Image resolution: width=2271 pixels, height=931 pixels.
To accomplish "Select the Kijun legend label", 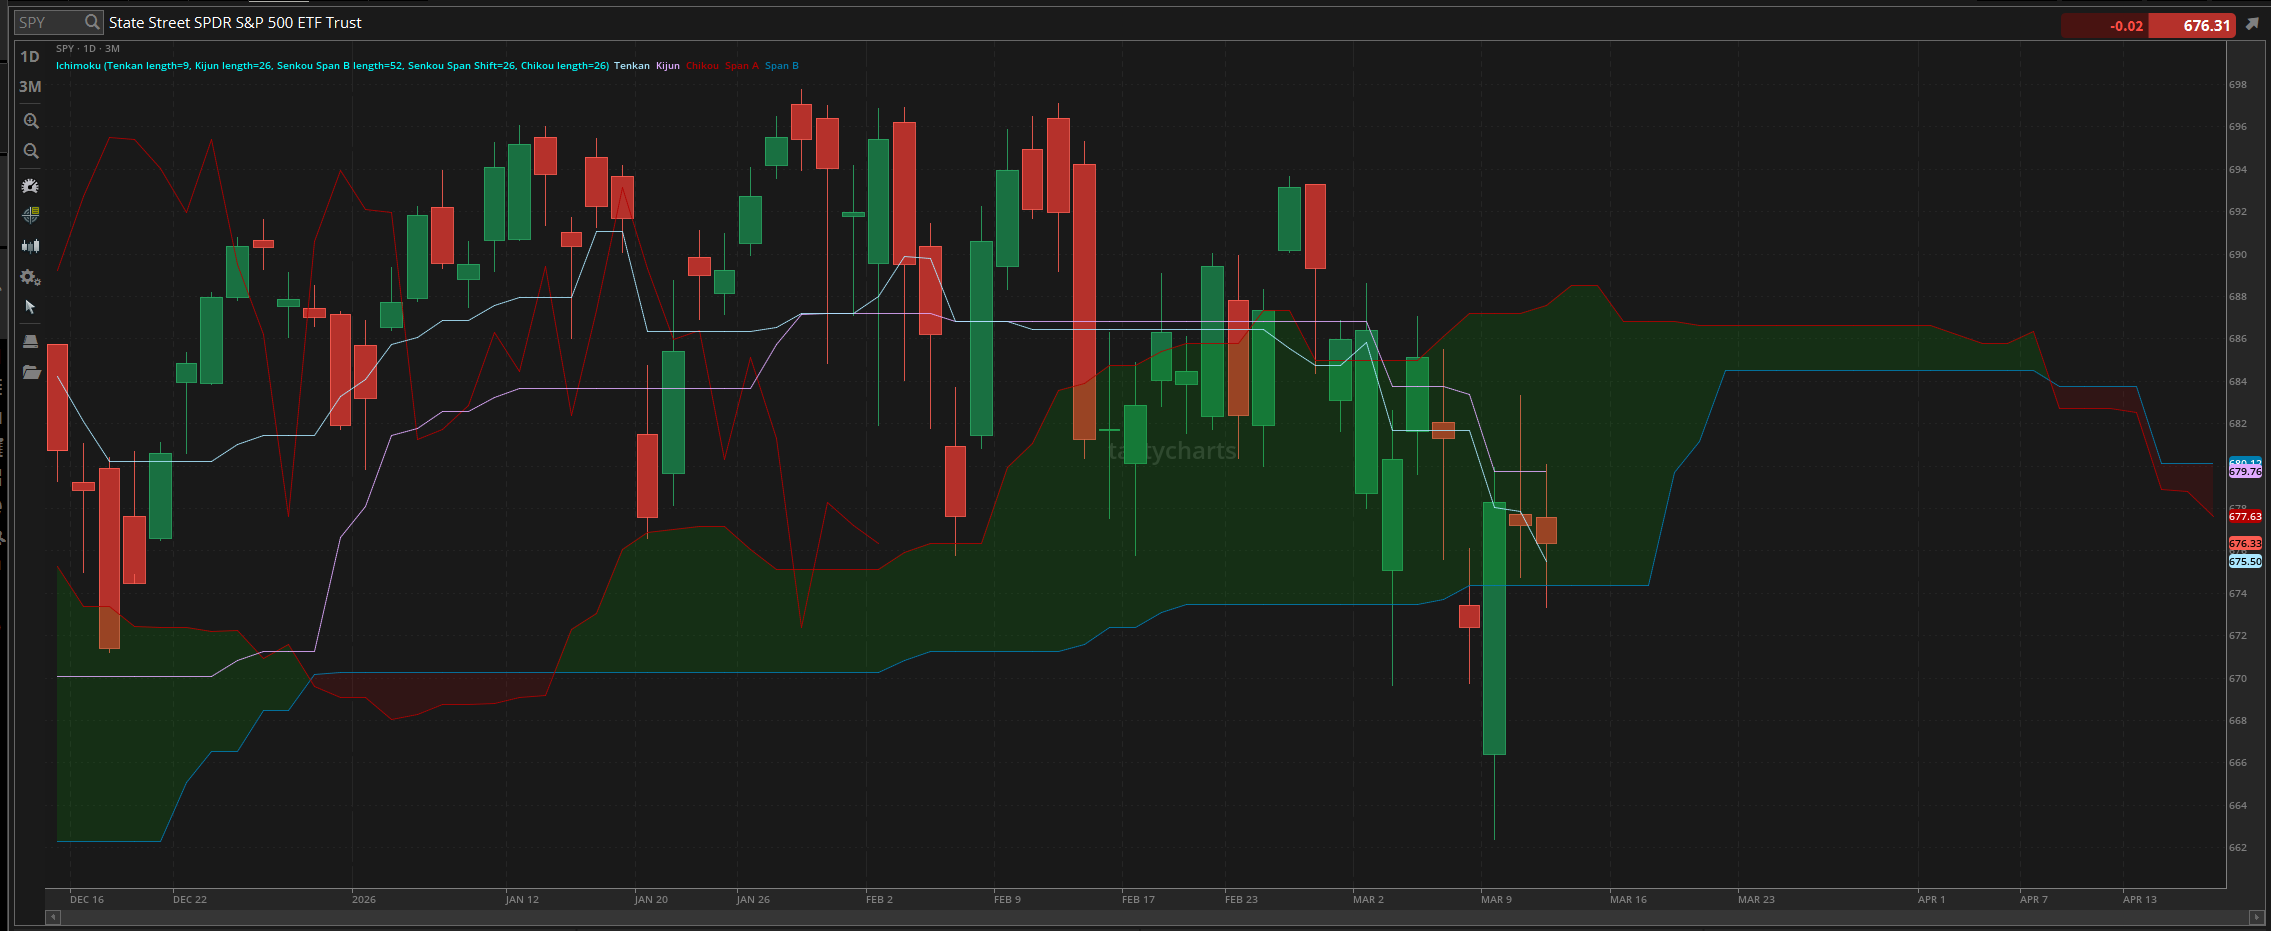I will pos(667,66).
